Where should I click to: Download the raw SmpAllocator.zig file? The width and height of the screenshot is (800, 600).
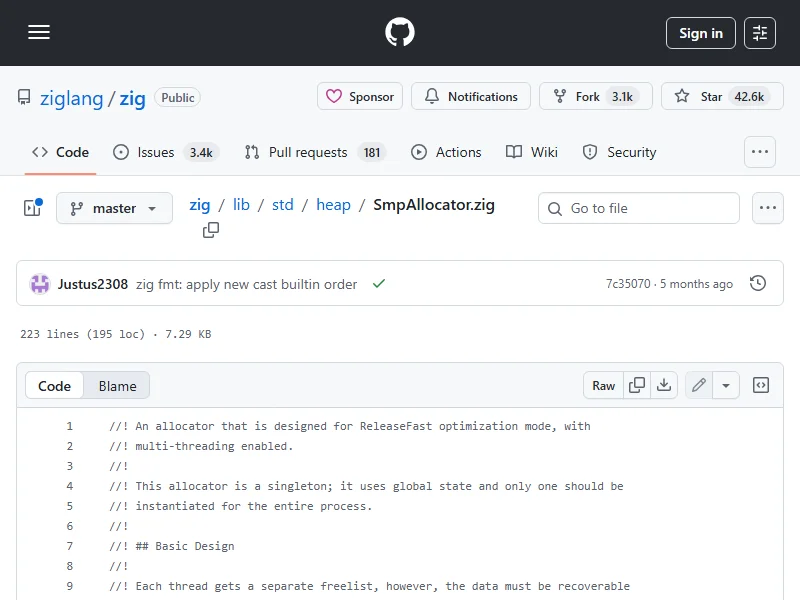tap(663, 385)
